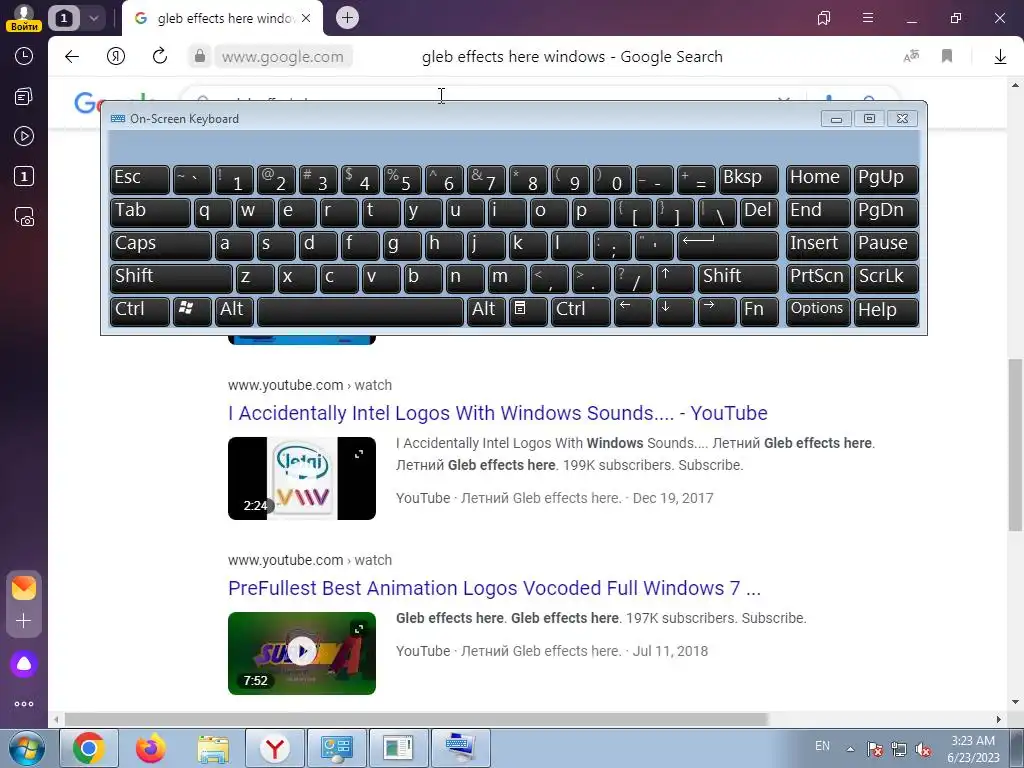Add a sidebar app with plus icon
Image resolution: width=1024 pixels, height=768 pixels.
tap(24, 620)
